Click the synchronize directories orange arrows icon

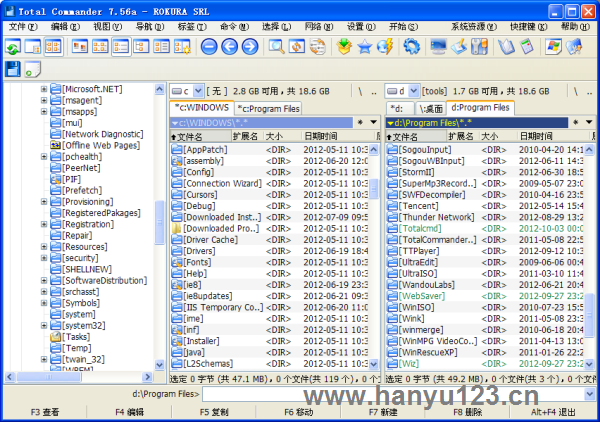tap(297, 47)
